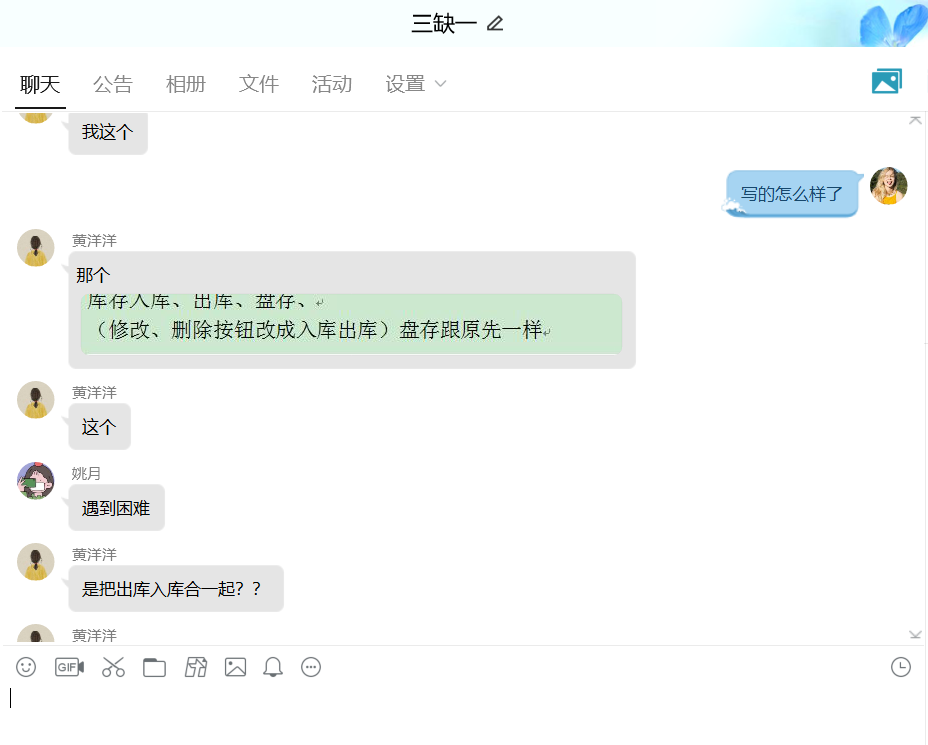
Task: Open the green screenshot image in message
Action: tap(352, 324)
